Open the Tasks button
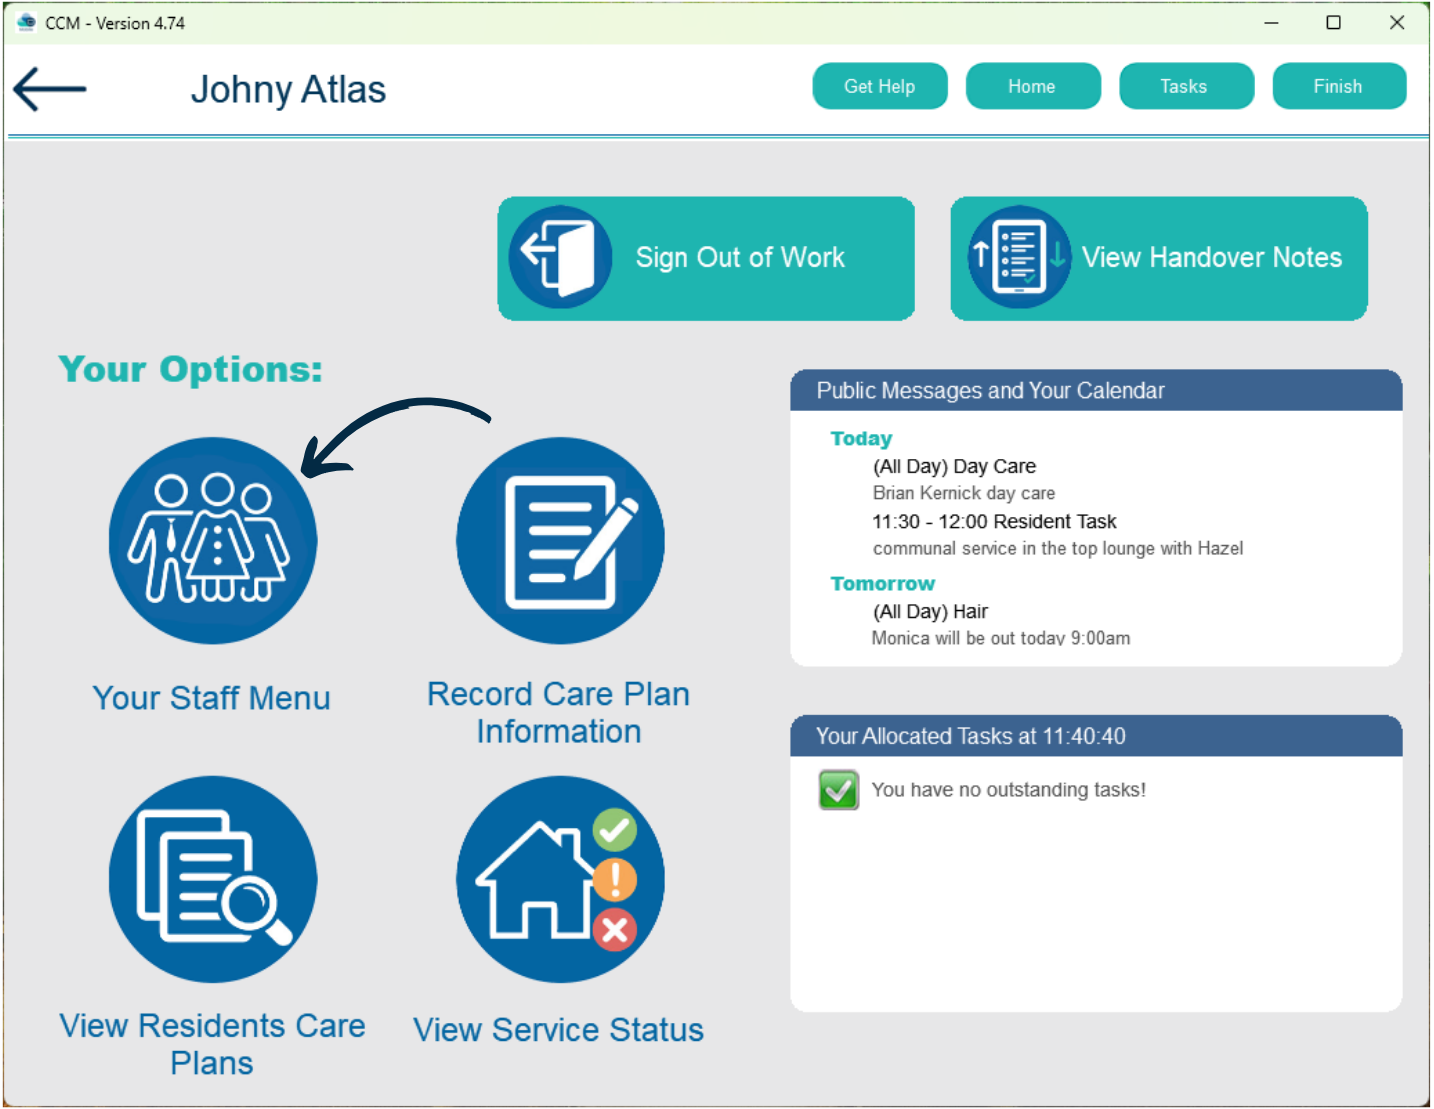The width and height of the screenshot is (1434, 1109). tap(1186, 86)
